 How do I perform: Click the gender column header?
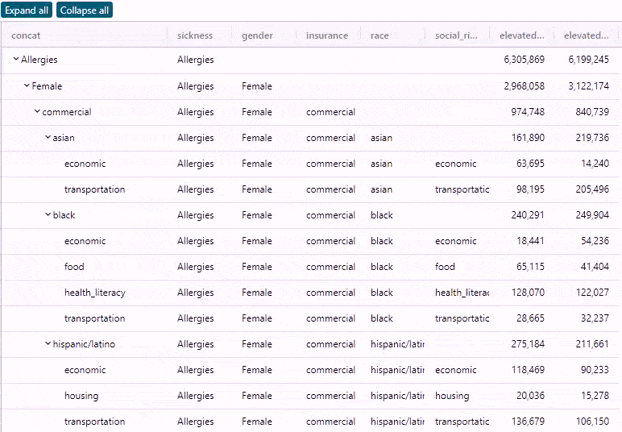[x=257, y=36]
